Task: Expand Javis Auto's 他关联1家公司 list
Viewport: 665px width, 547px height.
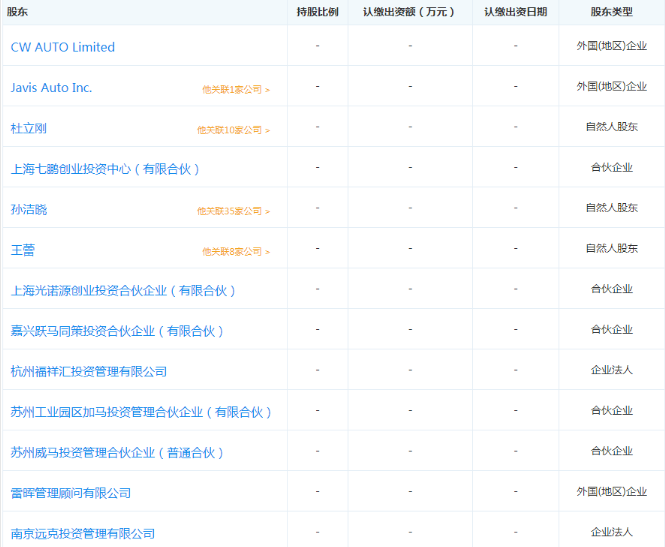Action: [x=236, y=89]
